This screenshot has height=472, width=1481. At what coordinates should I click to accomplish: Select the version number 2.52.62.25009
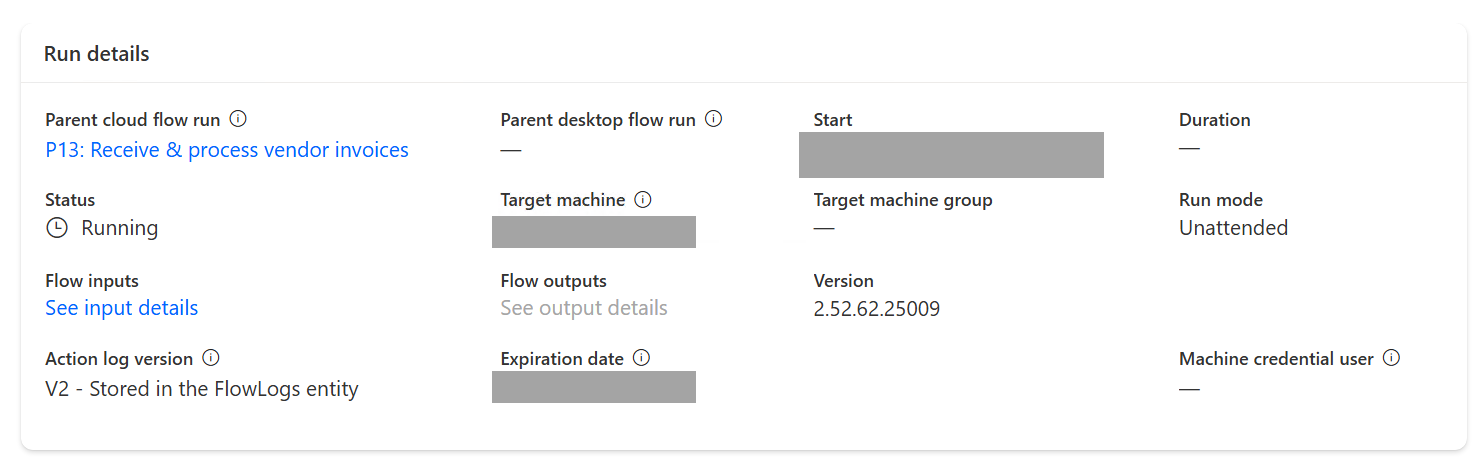877,308
